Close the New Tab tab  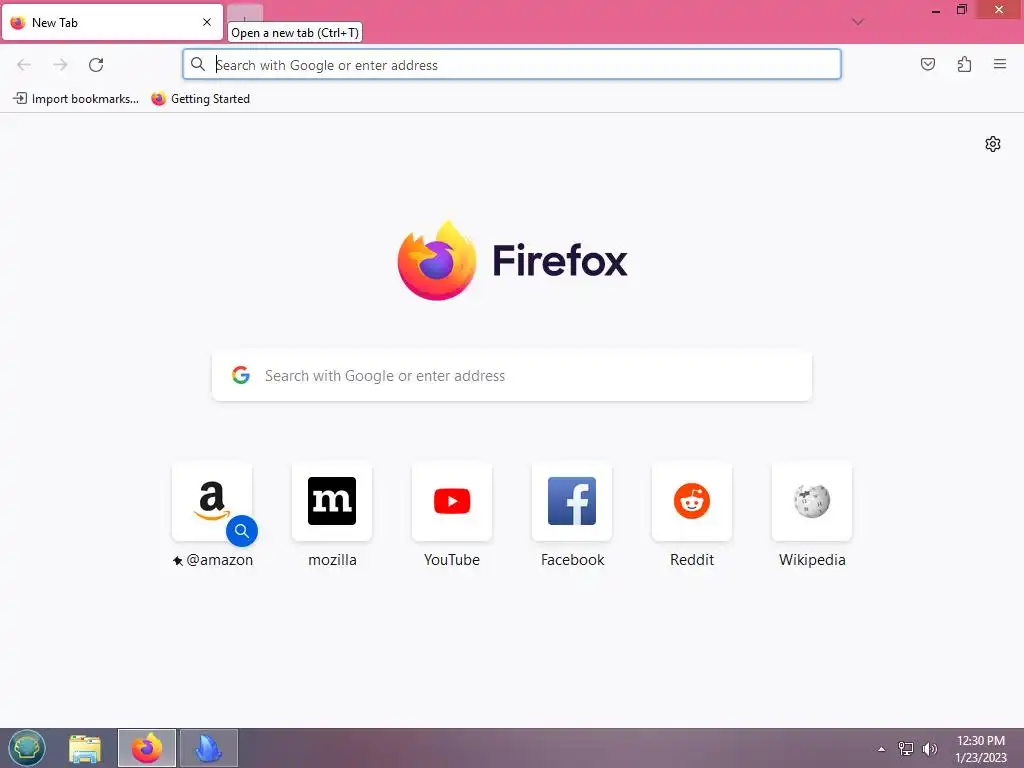pyautogui.click(x=207, y=22)
